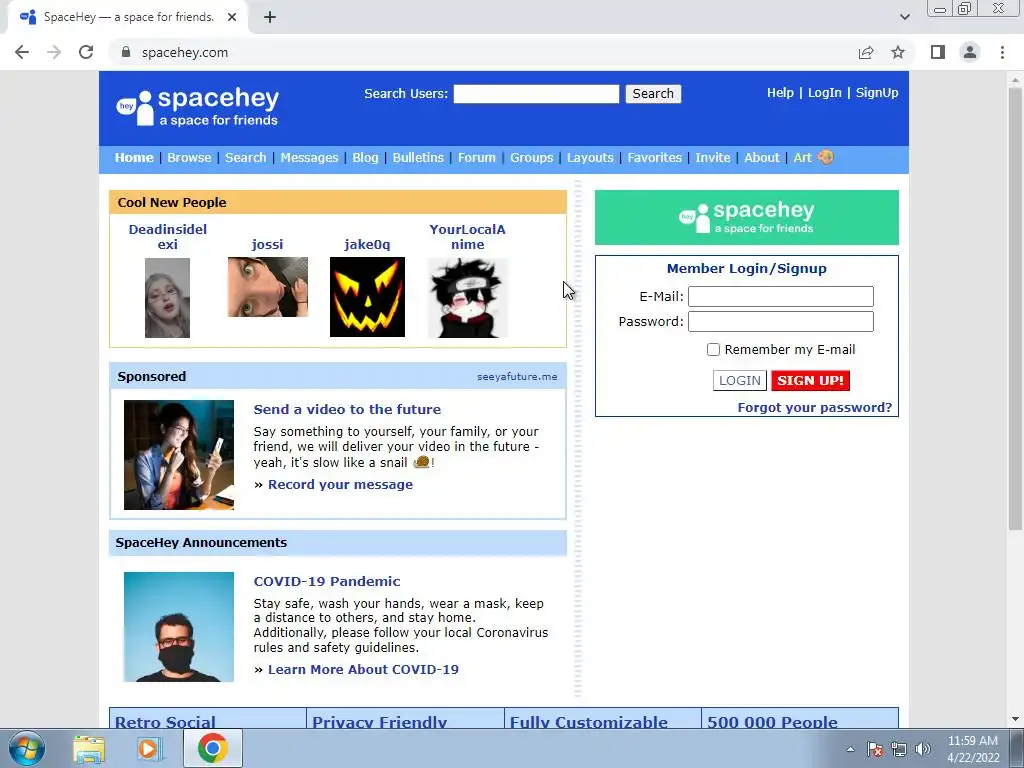Open the Search nav item
Image resolution: width=1024 pixels, height=768 pixels.
tap(246, 157)
